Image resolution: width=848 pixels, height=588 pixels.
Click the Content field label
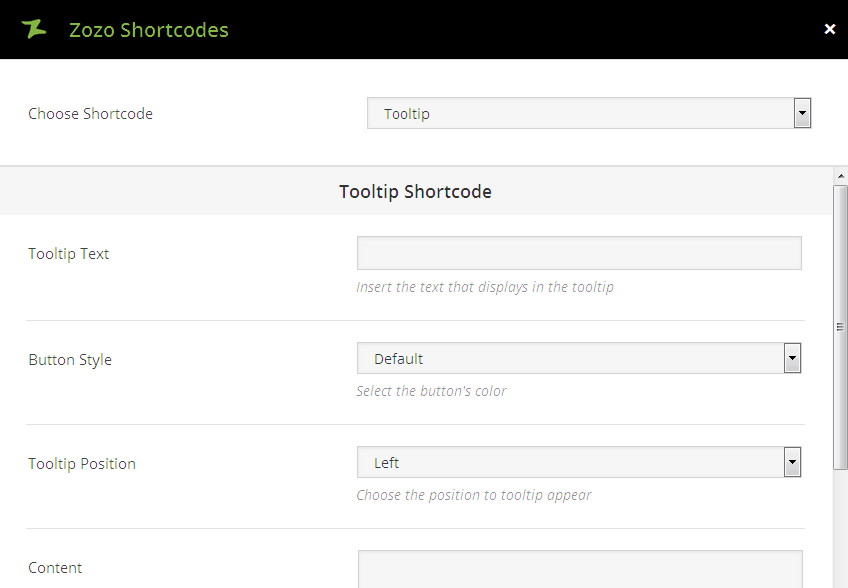tap(55, 568)
